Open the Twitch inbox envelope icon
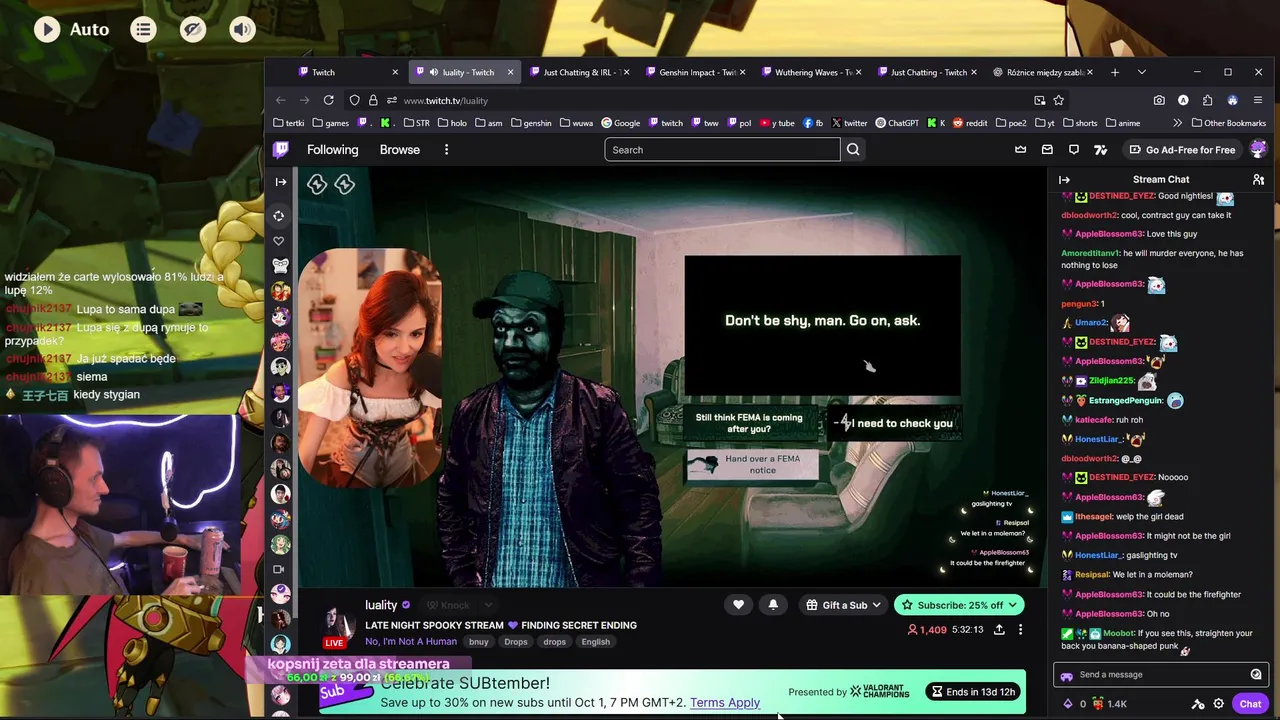The height and width of the screenshot is (720, 1280). pyautogui.click(x=1047, y=150)
